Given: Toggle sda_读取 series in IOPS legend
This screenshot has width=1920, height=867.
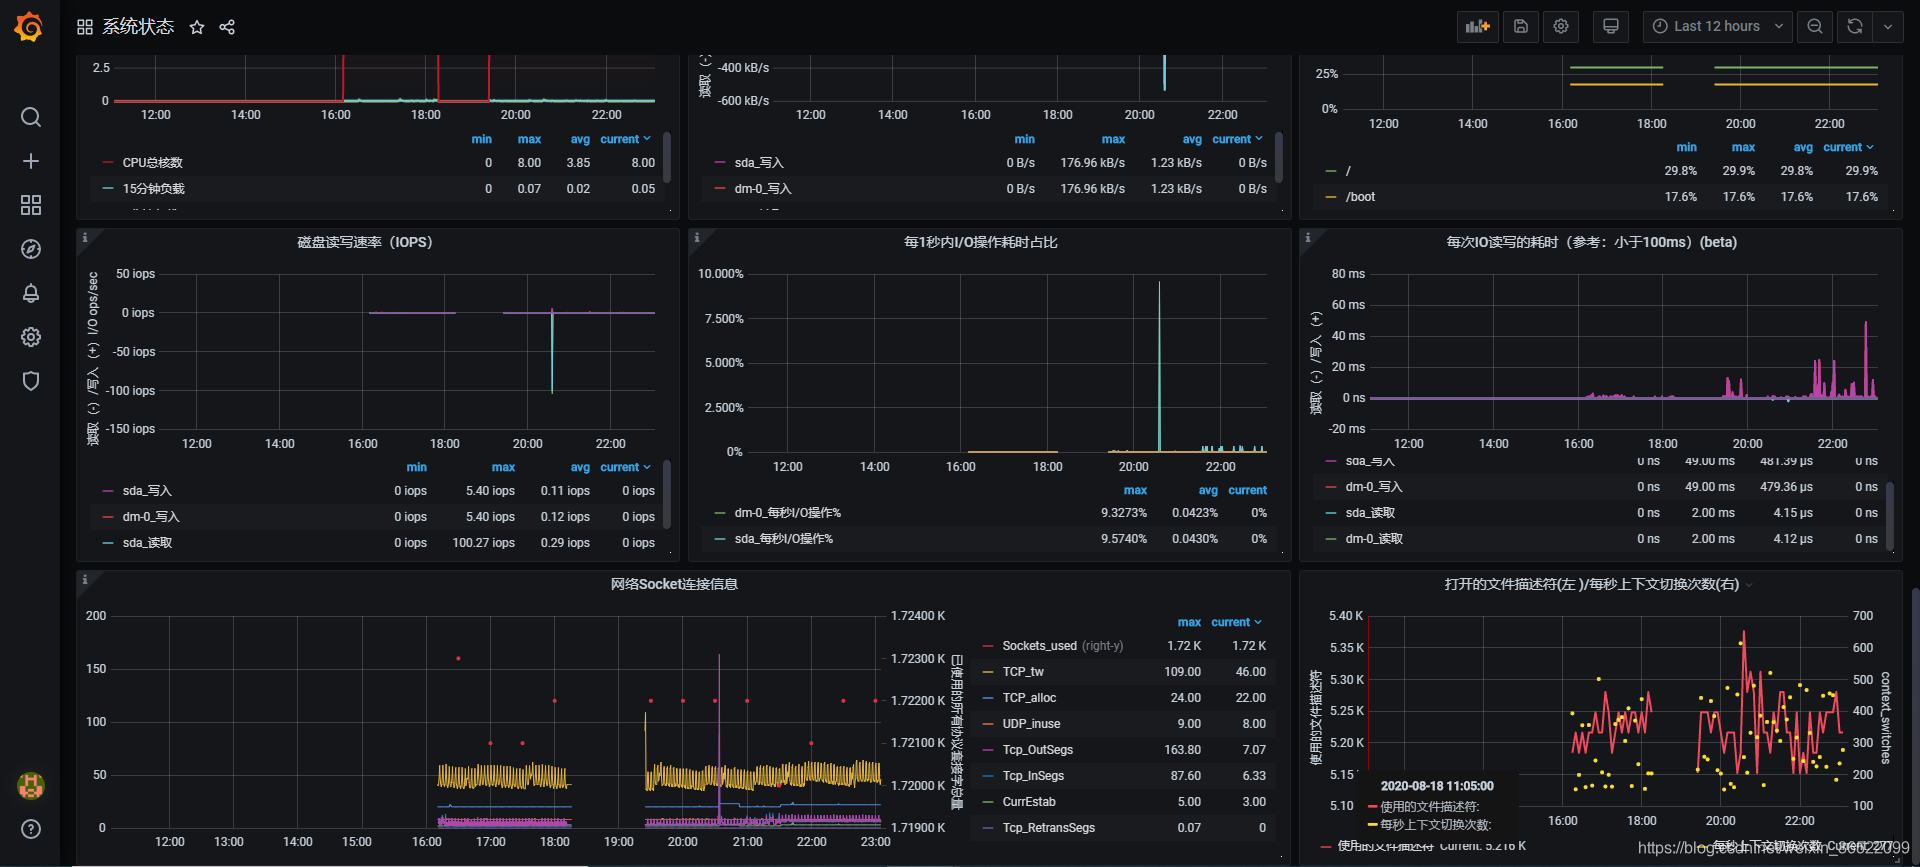Looking at the screenshot, I should click(x=147, y=543).
